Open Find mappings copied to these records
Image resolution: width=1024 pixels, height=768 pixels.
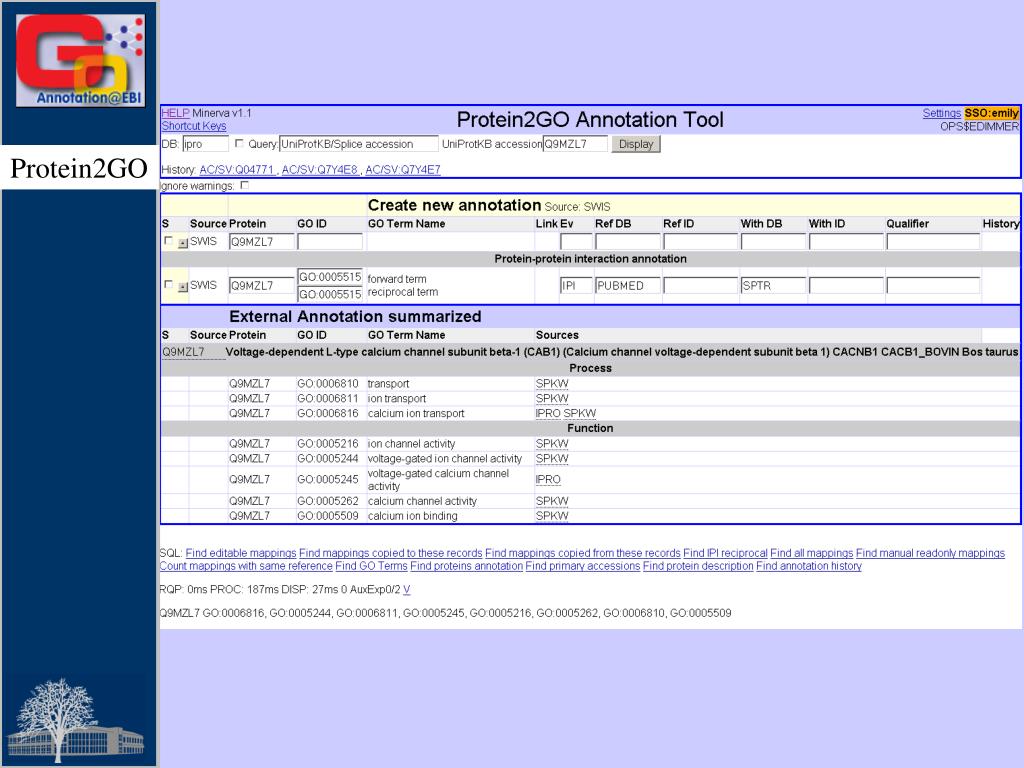pyautogui.click(x=391, y=553)
